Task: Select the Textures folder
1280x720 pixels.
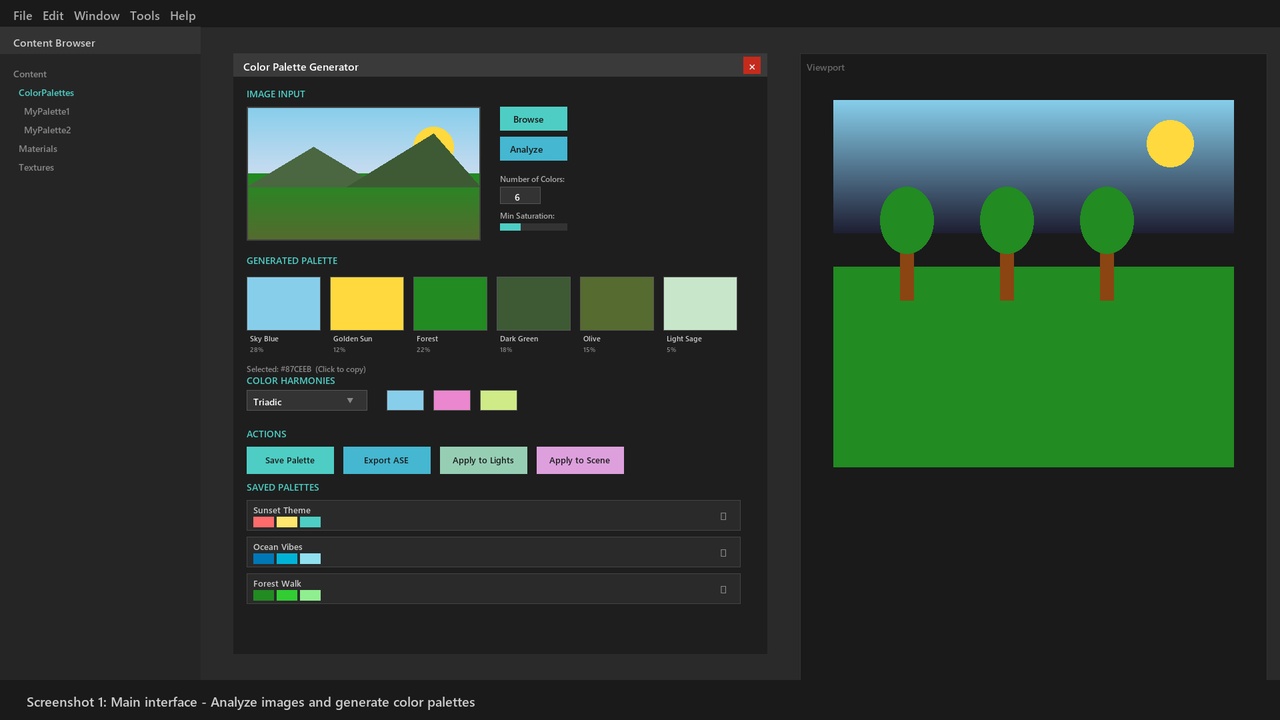Action: pos(36,168)
